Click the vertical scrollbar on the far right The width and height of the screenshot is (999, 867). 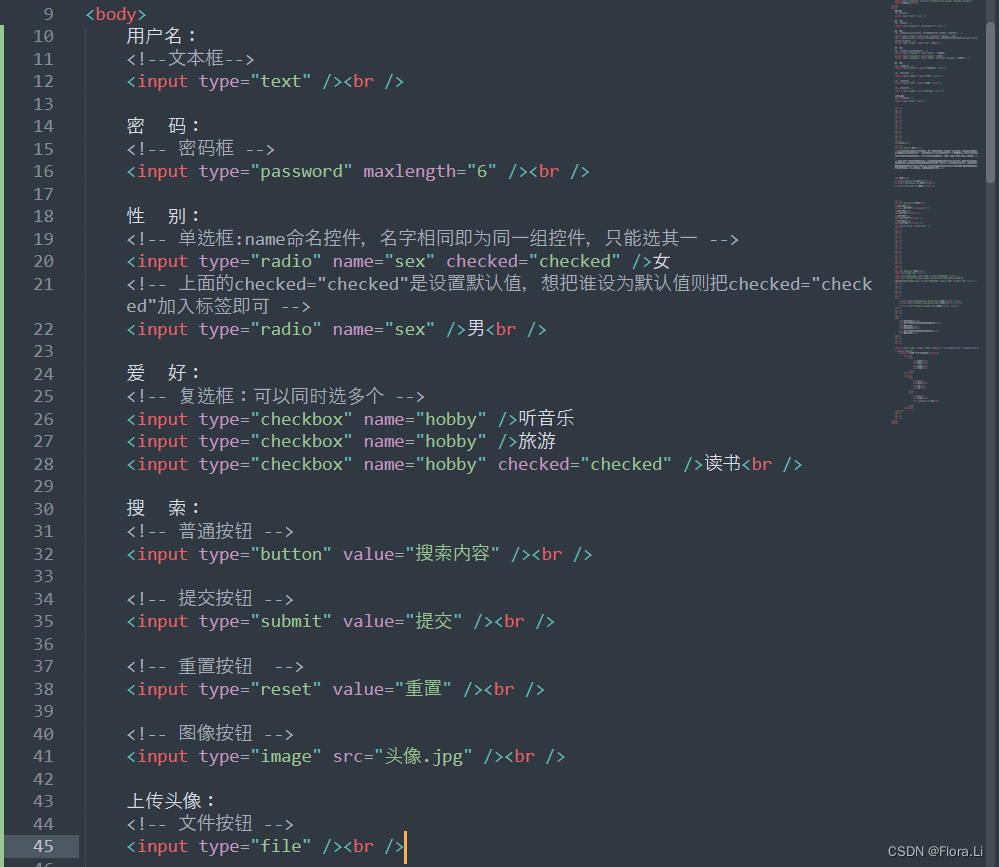[990, 100]
